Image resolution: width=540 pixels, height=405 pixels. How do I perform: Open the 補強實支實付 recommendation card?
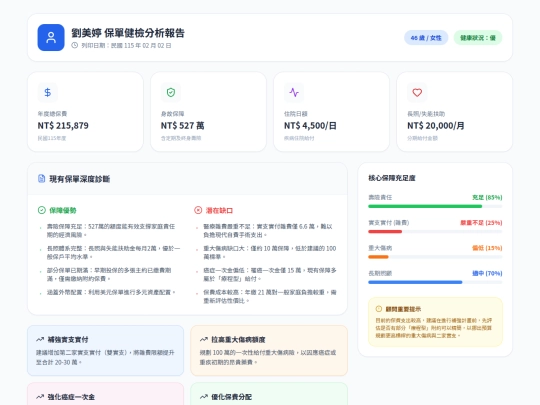coord(105,350)
